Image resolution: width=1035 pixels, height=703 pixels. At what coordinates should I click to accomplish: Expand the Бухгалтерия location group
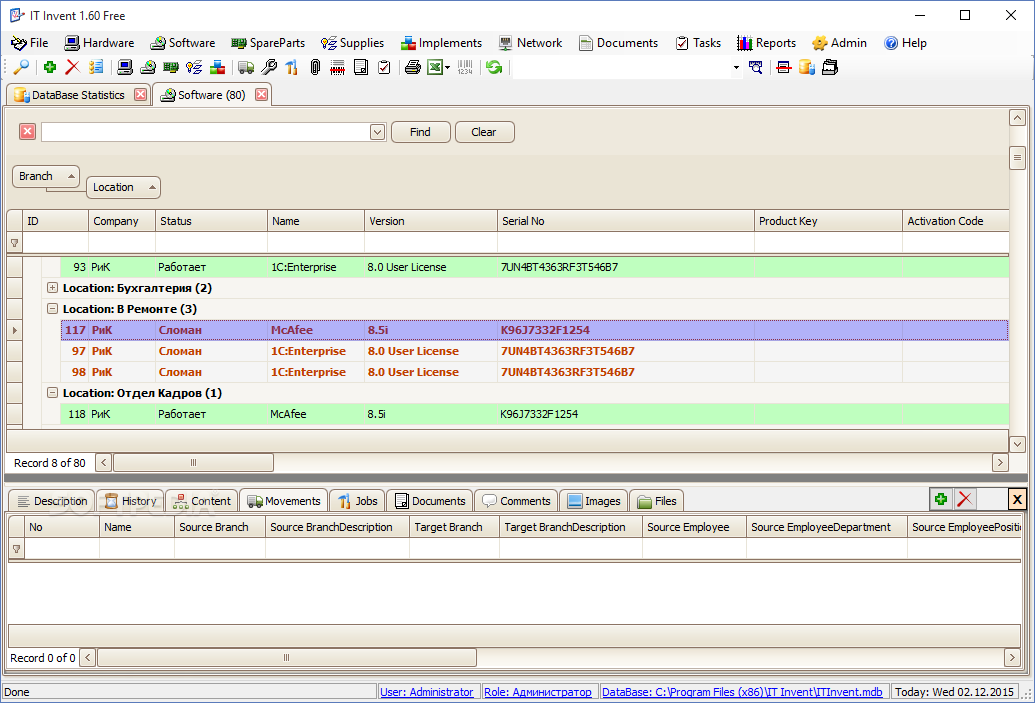tap(53, 288)
